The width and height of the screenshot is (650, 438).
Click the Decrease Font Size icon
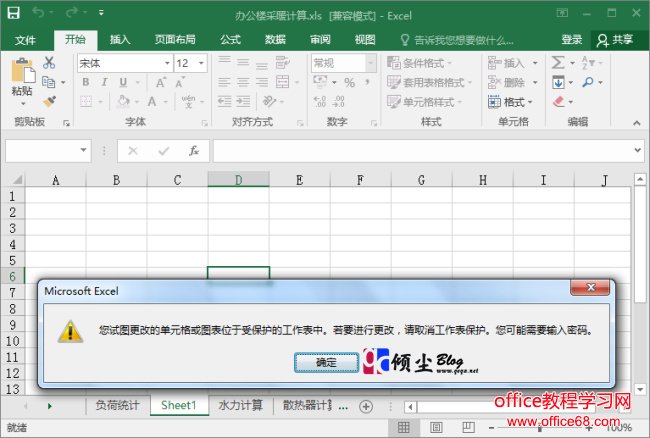pos(179,82)
